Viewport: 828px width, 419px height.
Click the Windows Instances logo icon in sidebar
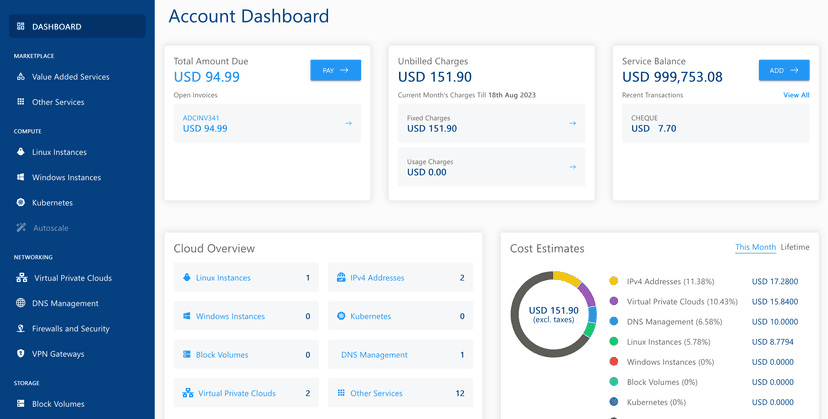click(21, 178)
